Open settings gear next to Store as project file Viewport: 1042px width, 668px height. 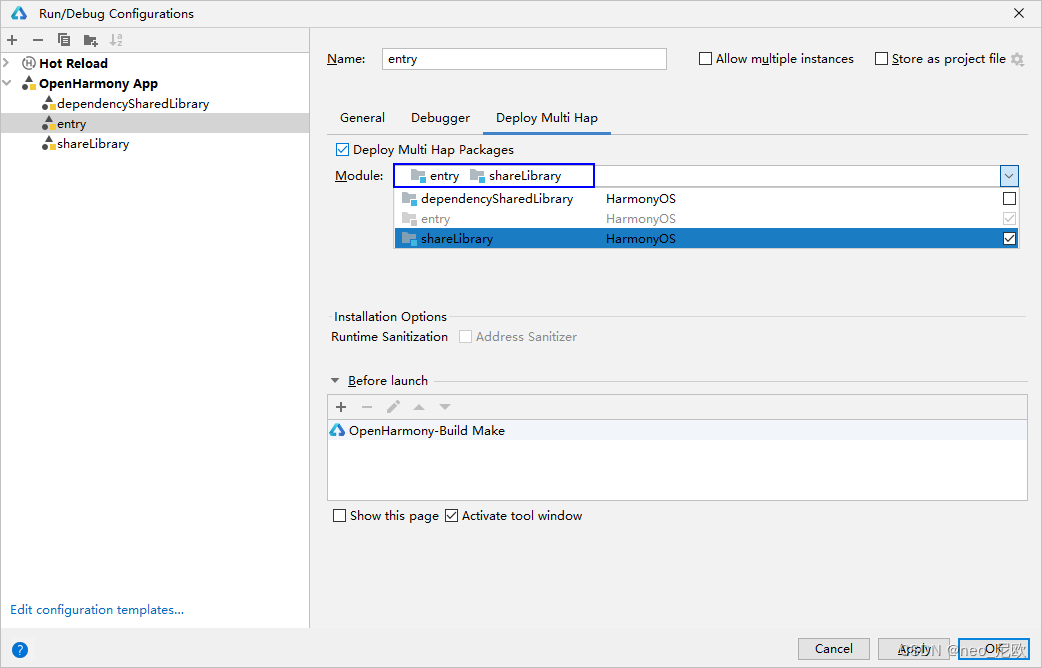click(1017, 59)
